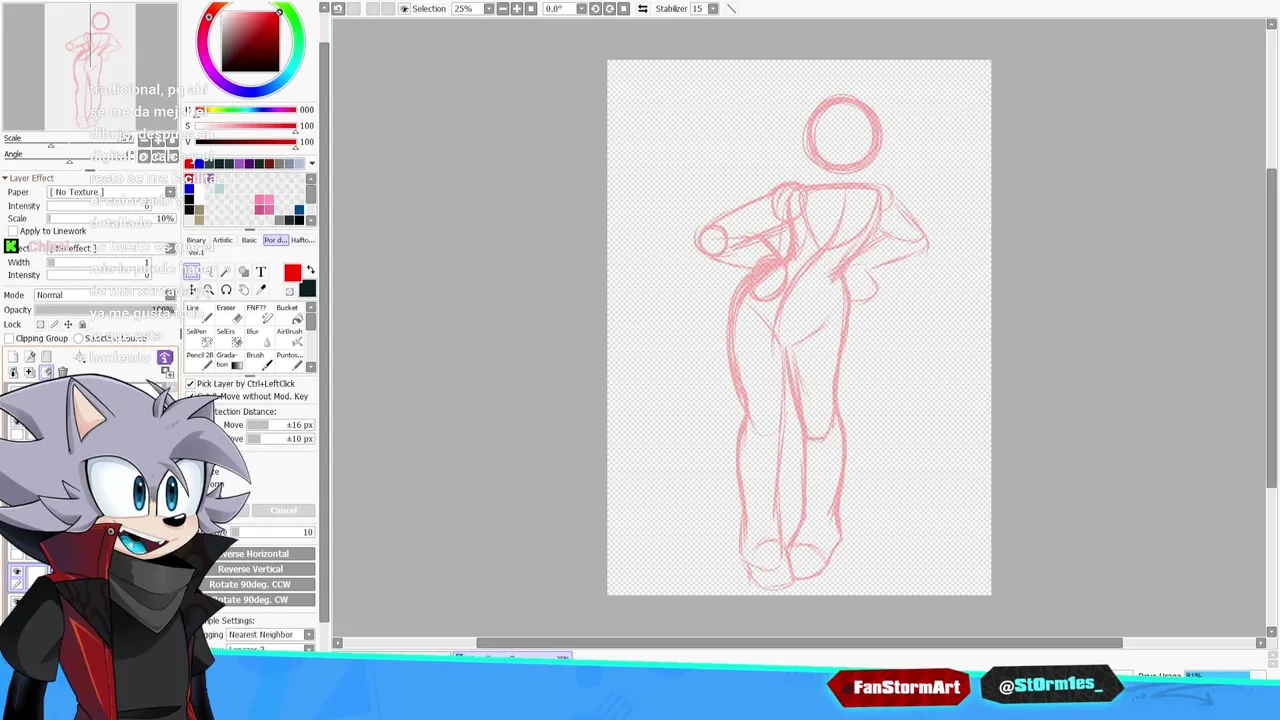Enable Clipping Group checkbox

(9, 338)
